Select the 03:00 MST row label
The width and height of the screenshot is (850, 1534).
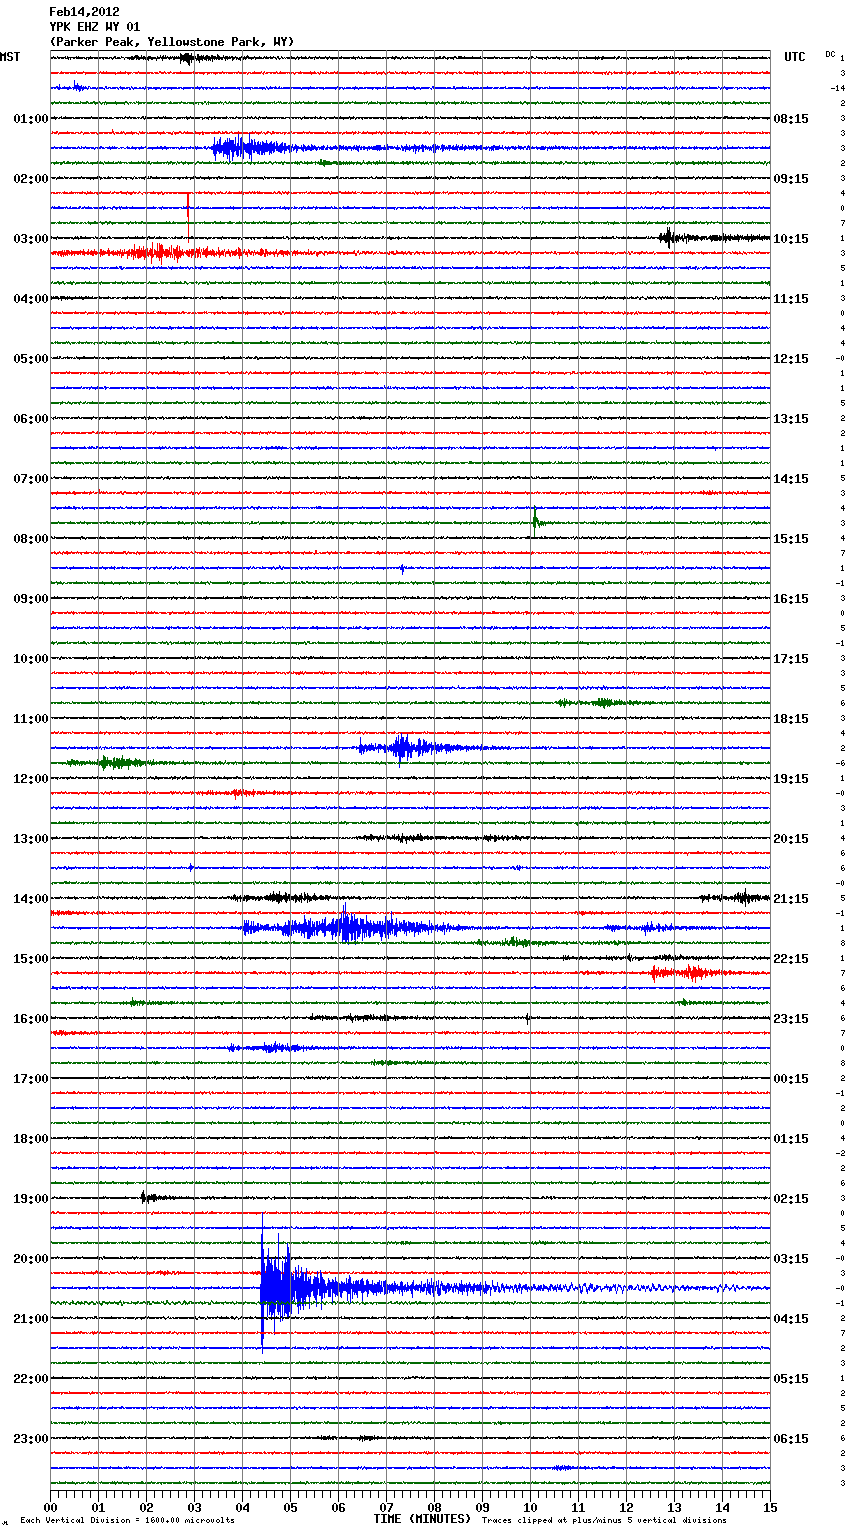[31, 239]
